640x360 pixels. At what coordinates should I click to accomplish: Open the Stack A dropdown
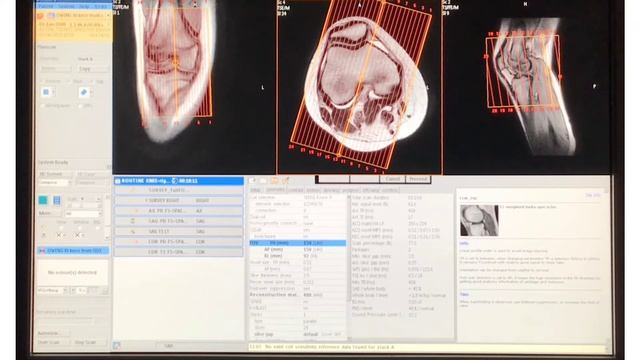coord(92,59)
